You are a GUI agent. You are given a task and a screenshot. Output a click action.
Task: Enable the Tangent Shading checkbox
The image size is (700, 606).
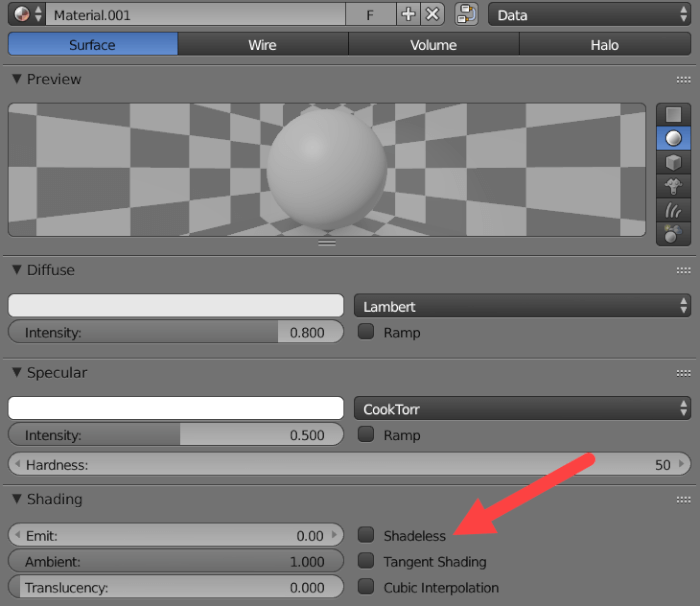tap(366, 560)
